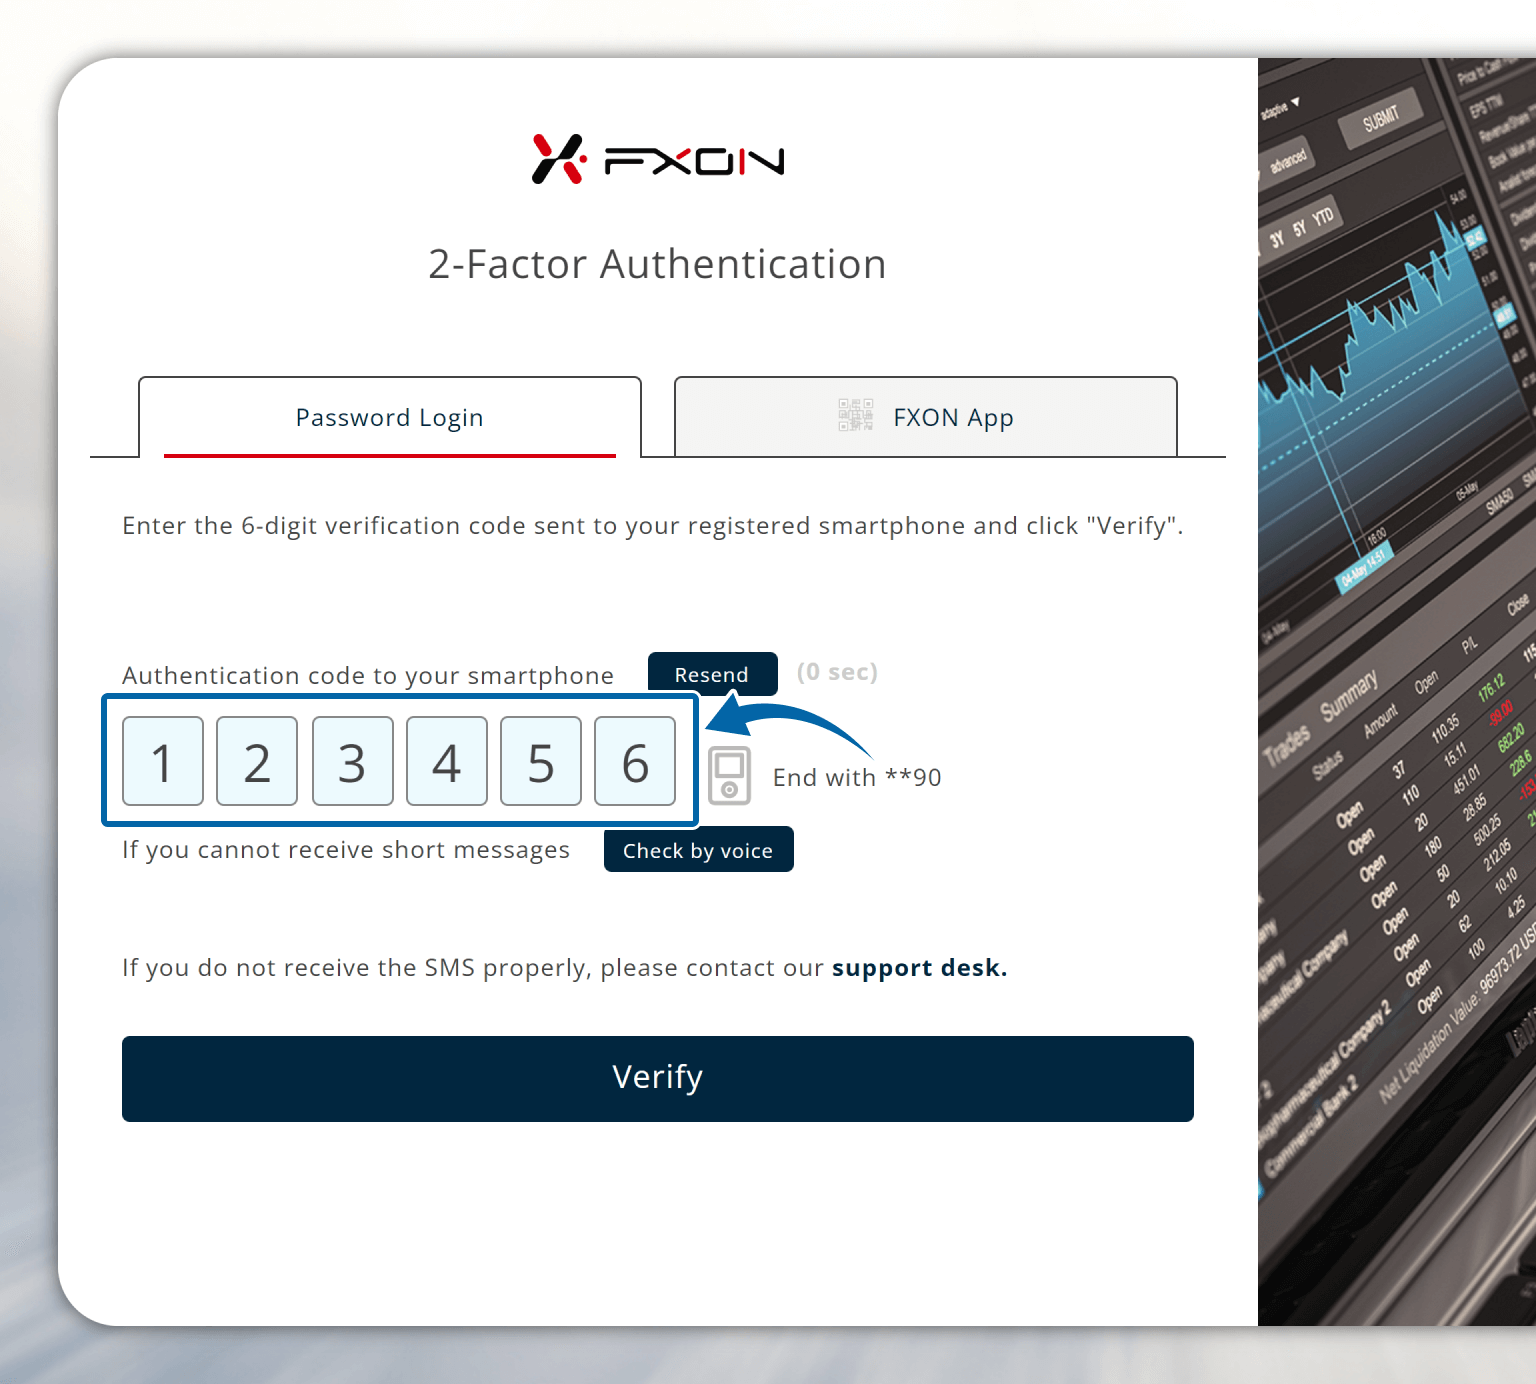
Task: Click the Check by voice button
Action: (x=698, y=850)
